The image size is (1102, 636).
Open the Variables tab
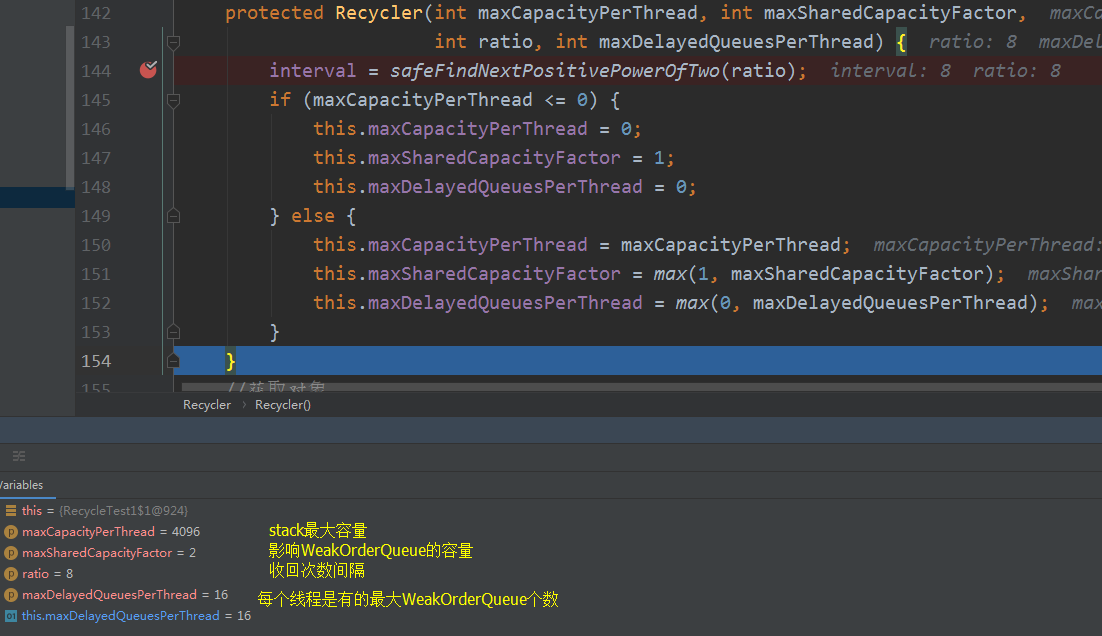(x=22, y=485)
